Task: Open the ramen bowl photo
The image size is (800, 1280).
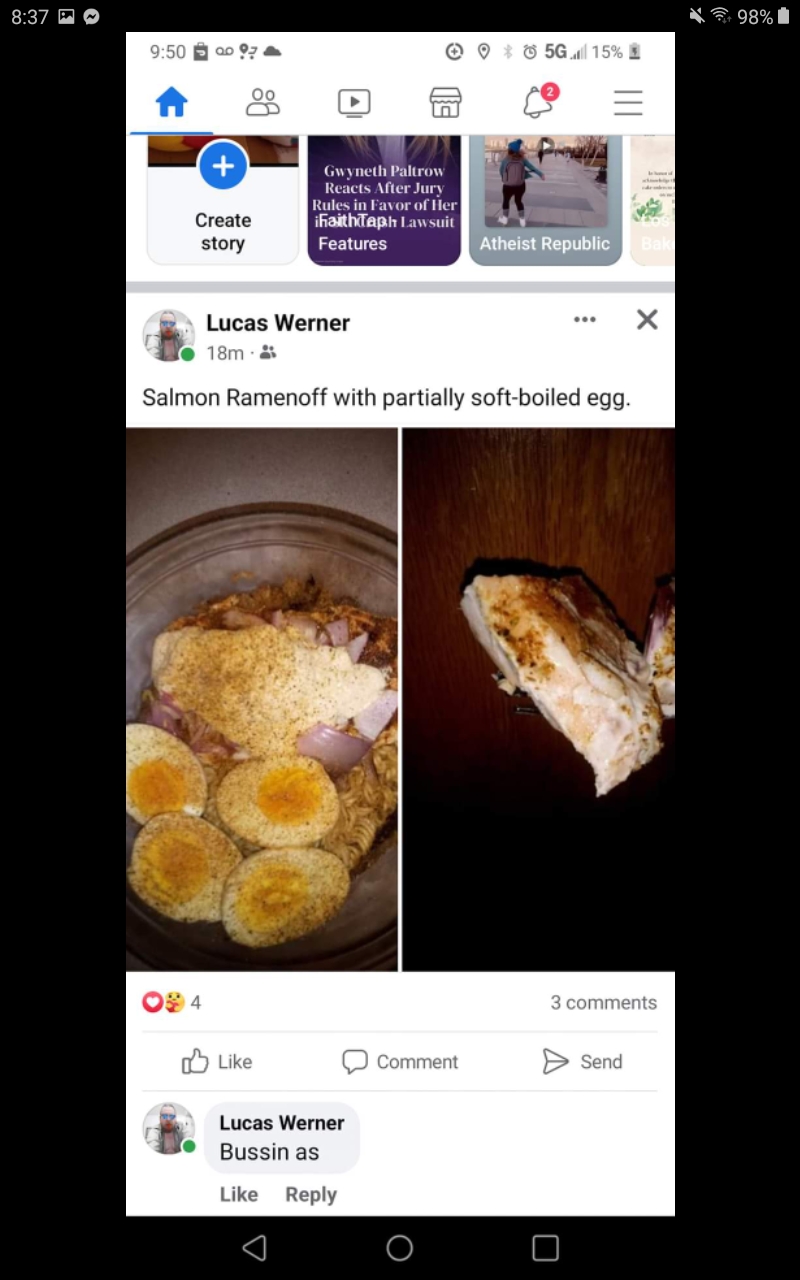Action: [x=262, y=699]
